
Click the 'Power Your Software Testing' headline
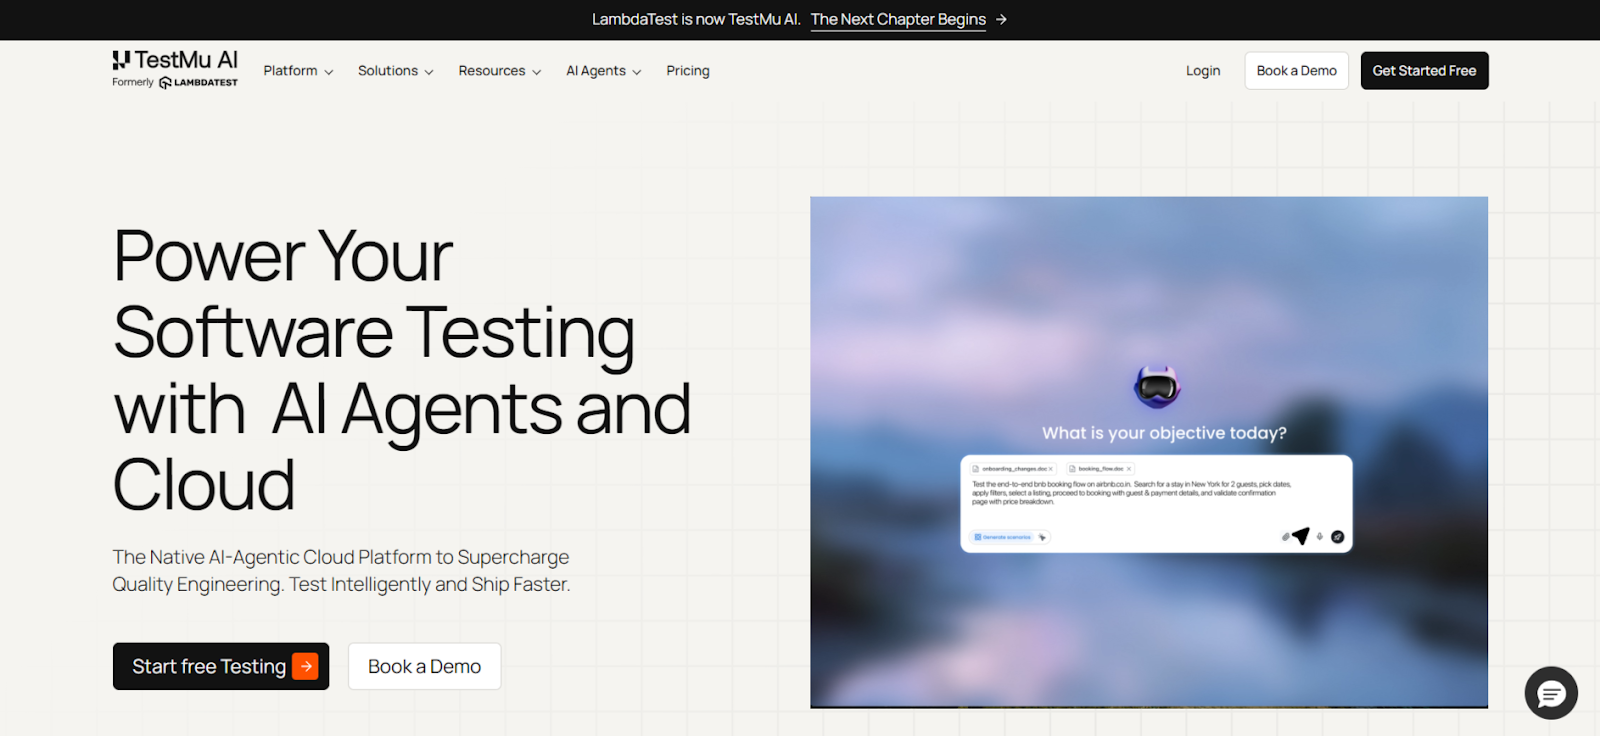click(x=401, y=369)
